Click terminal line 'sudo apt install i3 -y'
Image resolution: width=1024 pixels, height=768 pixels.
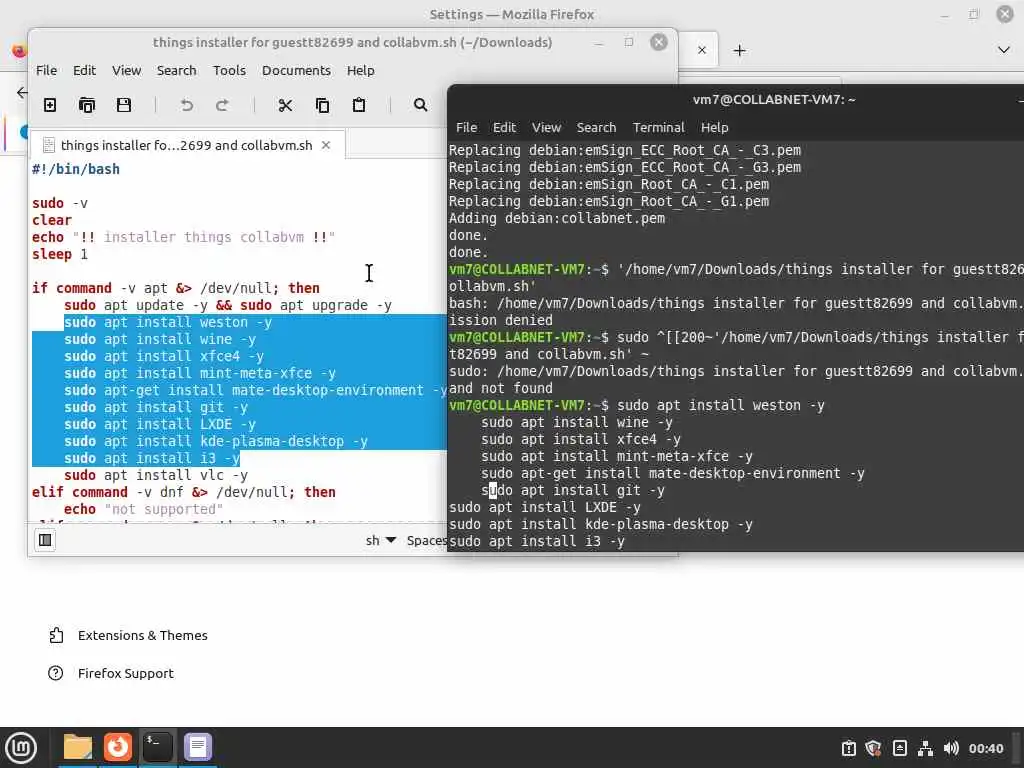[x=537, y=541]
